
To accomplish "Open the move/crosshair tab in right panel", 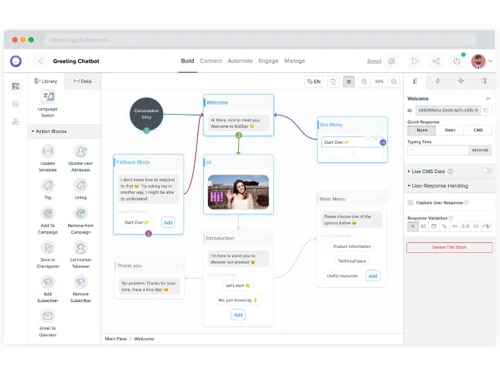I will (x=461, y=81).
